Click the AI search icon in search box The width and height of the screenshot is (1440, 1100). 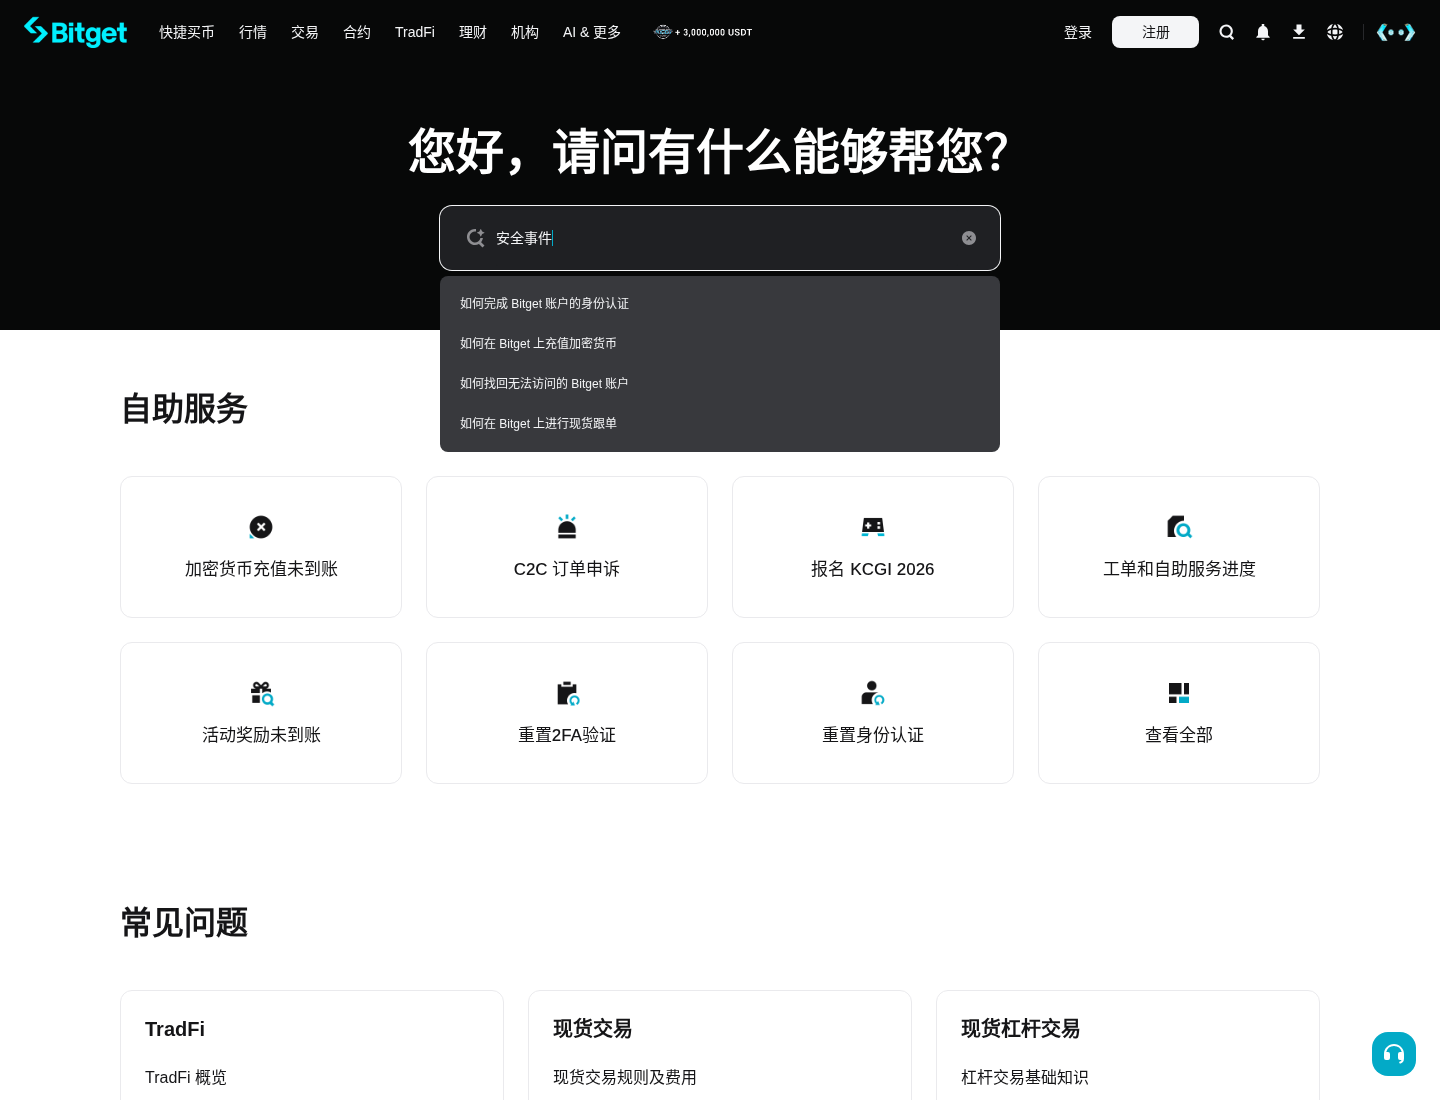[x=475, y=238]
